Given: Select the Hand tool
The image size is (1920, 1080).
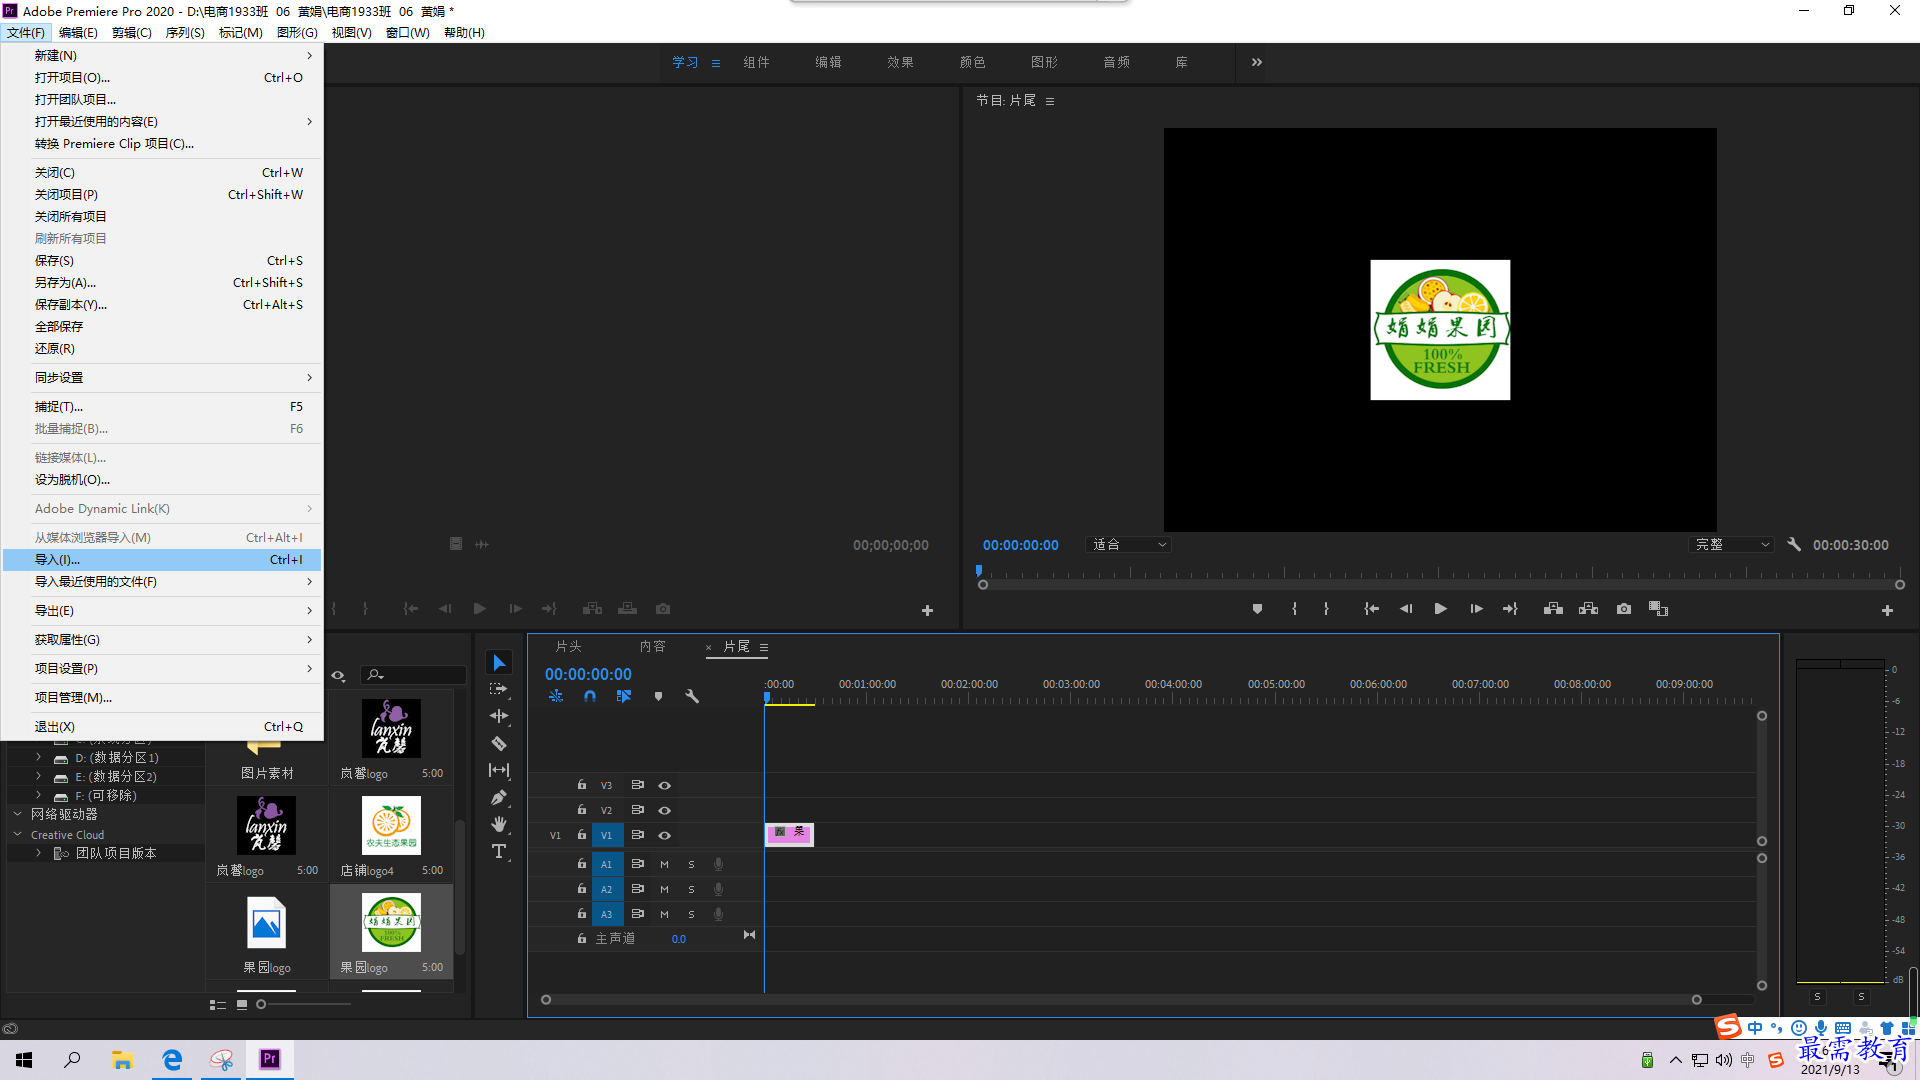Looking at the screenshot, I should click(x=499, y=824).
